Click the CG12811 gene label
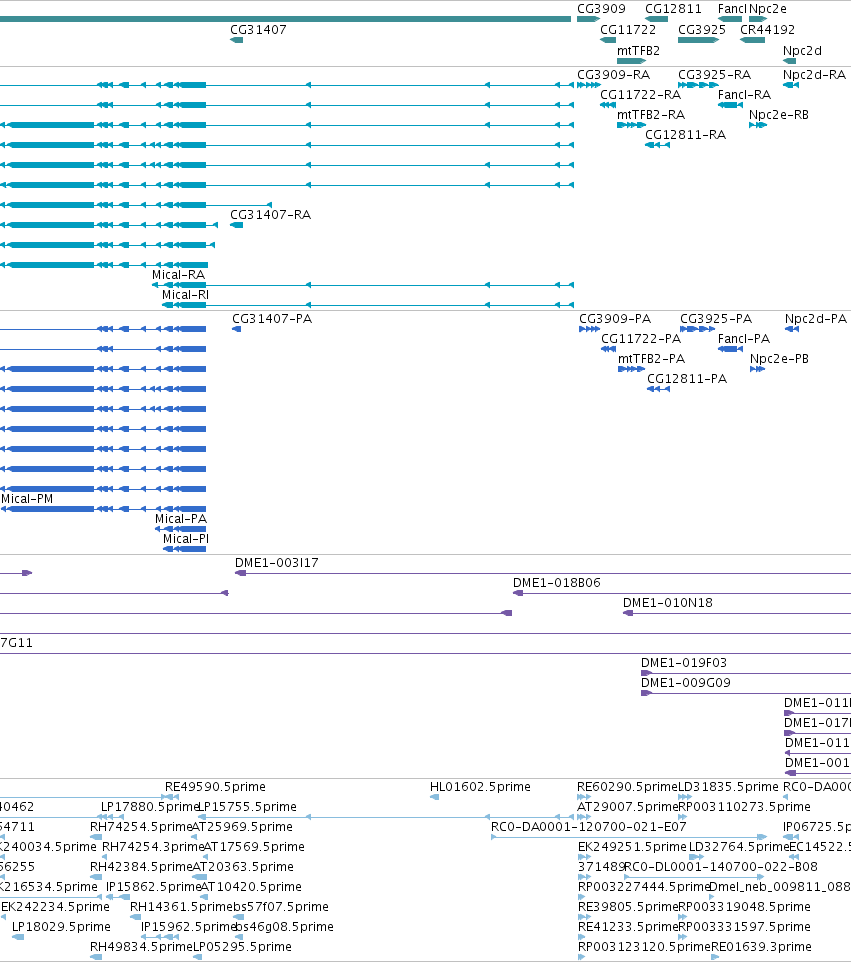Screen dimensions: 851x962 pyautogui.click(x=672, y=9)
